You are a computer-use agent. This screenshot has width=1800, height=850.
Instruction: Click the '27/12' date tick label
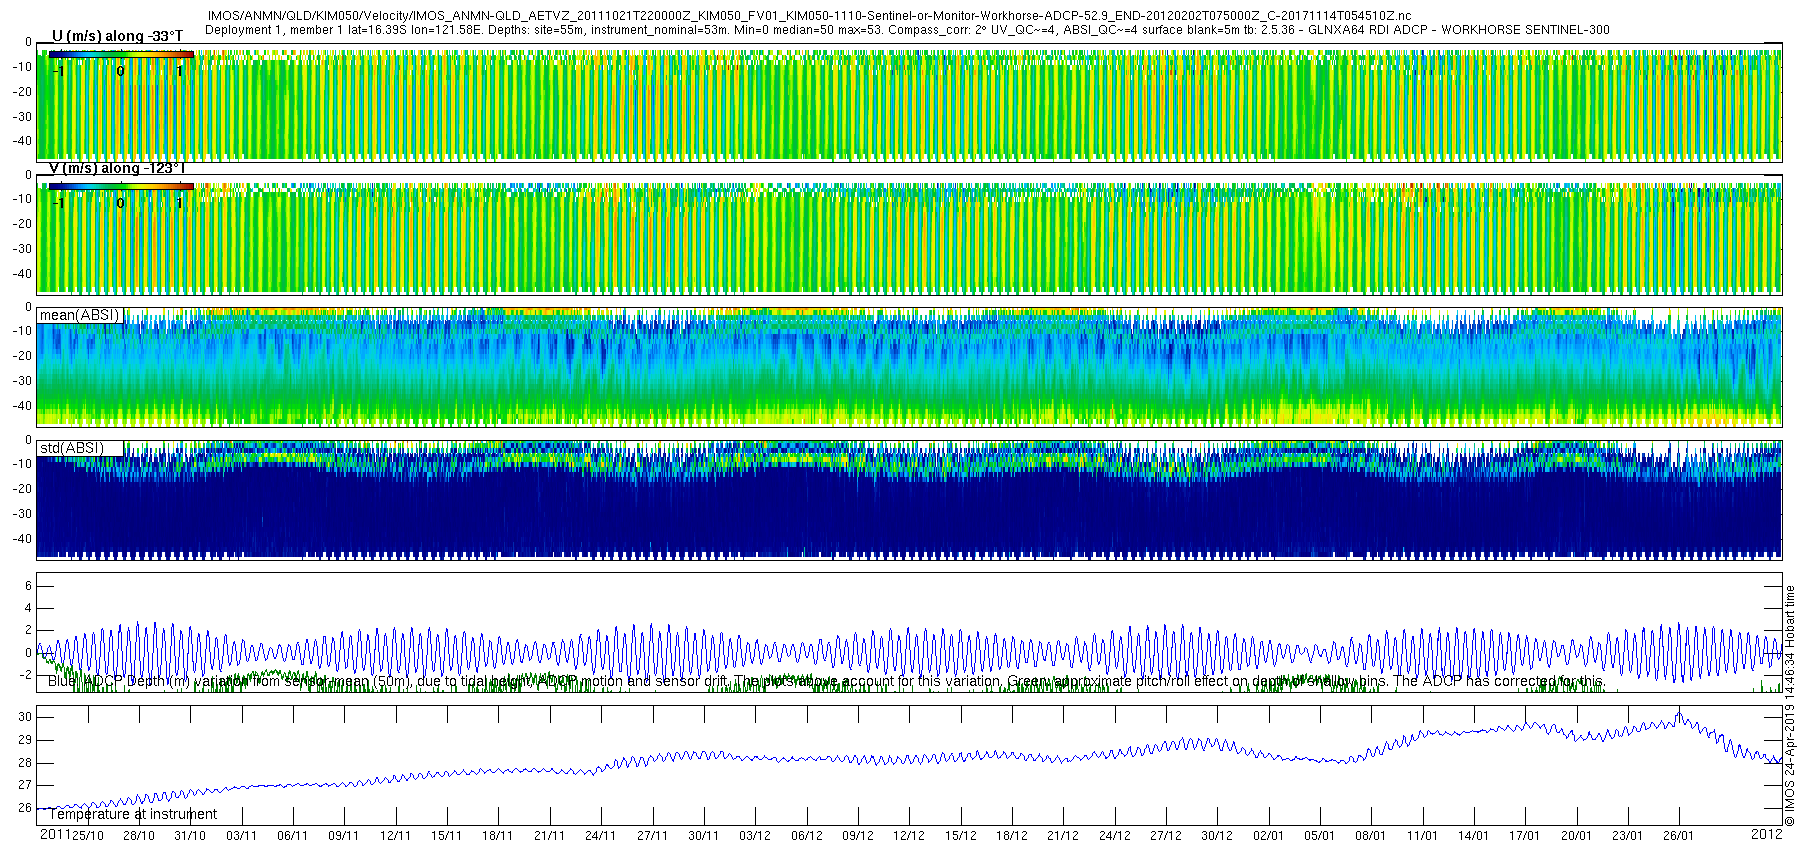[x=1165, y=836]
